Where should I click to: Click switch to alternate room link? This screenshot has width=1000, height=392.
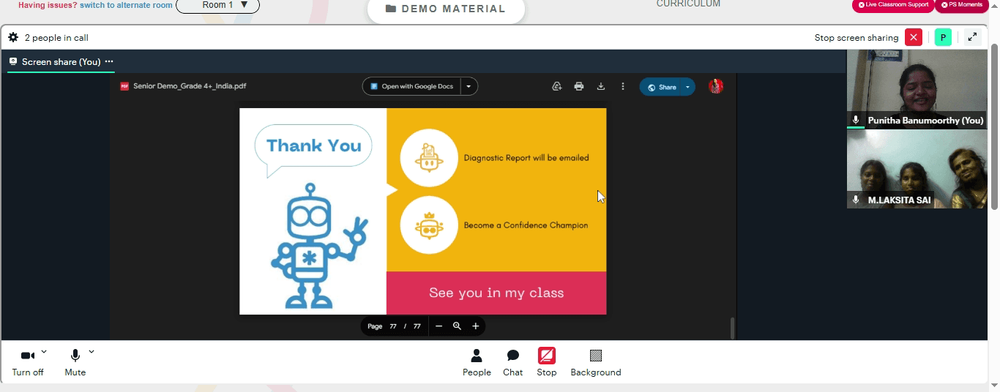coord(126,5)
